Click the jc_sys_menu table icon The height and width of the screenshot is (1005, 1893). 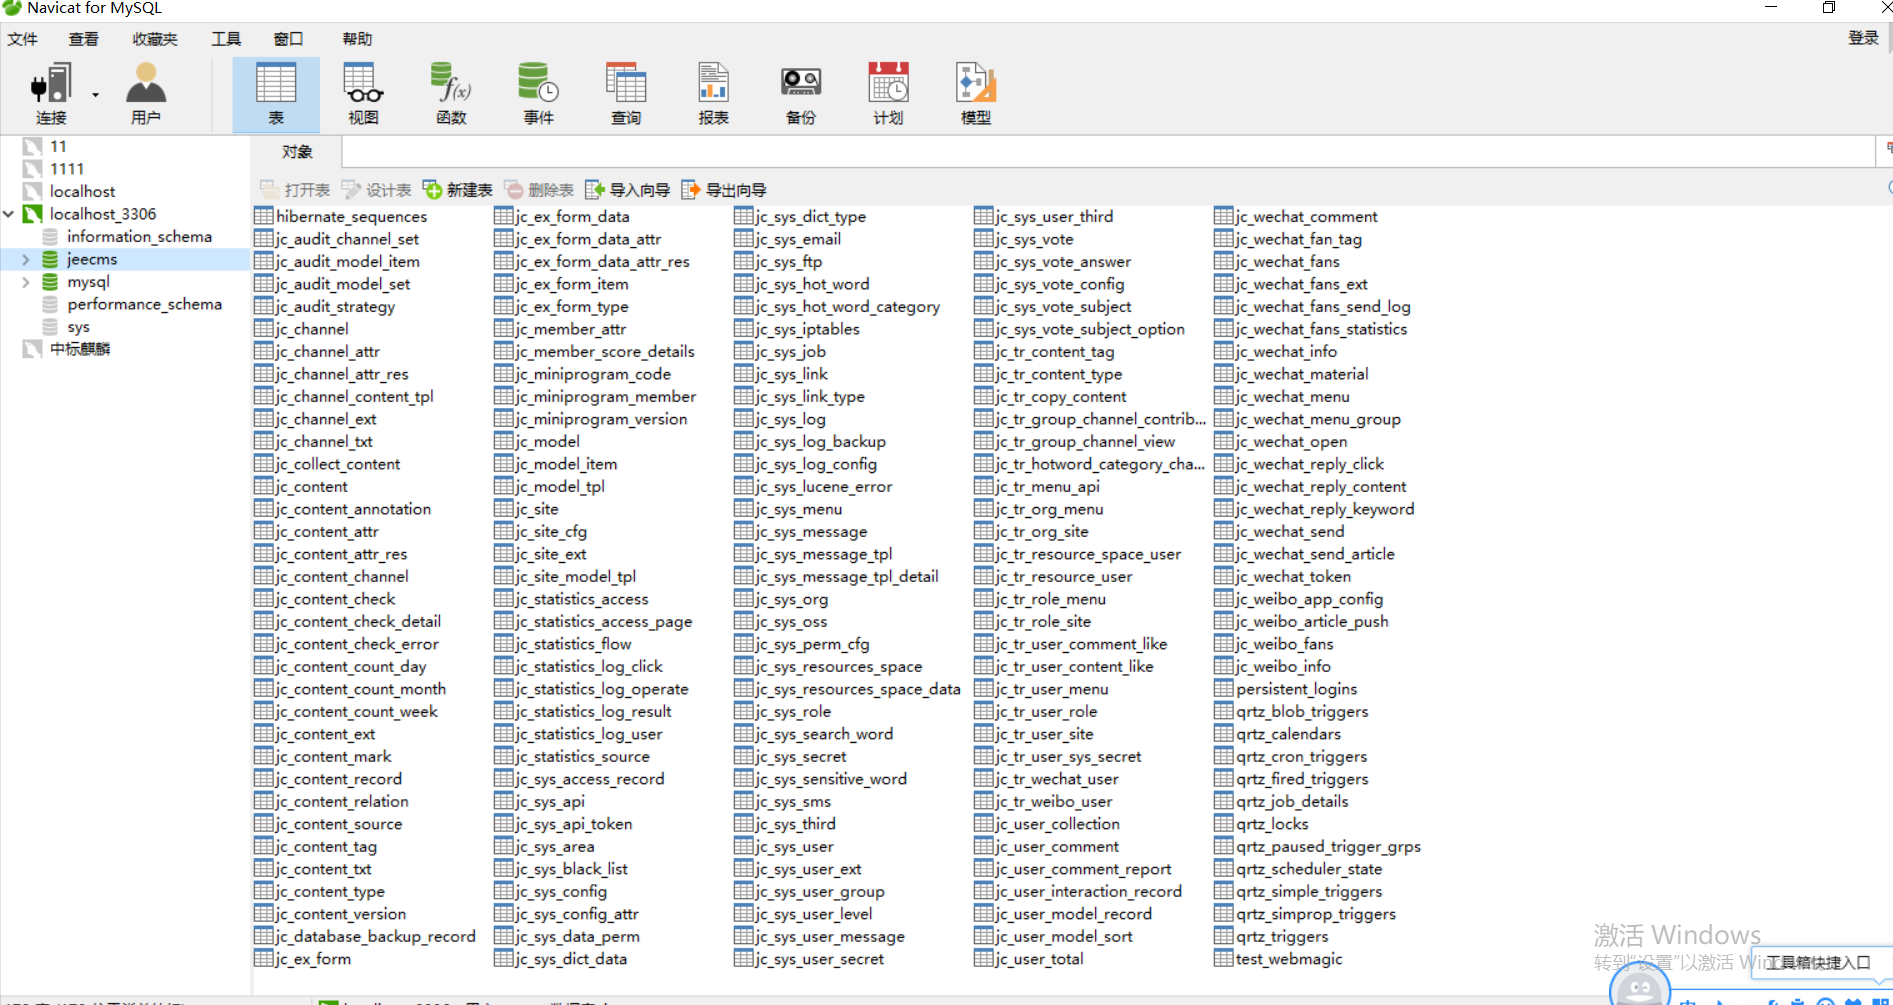pos(744,509)
